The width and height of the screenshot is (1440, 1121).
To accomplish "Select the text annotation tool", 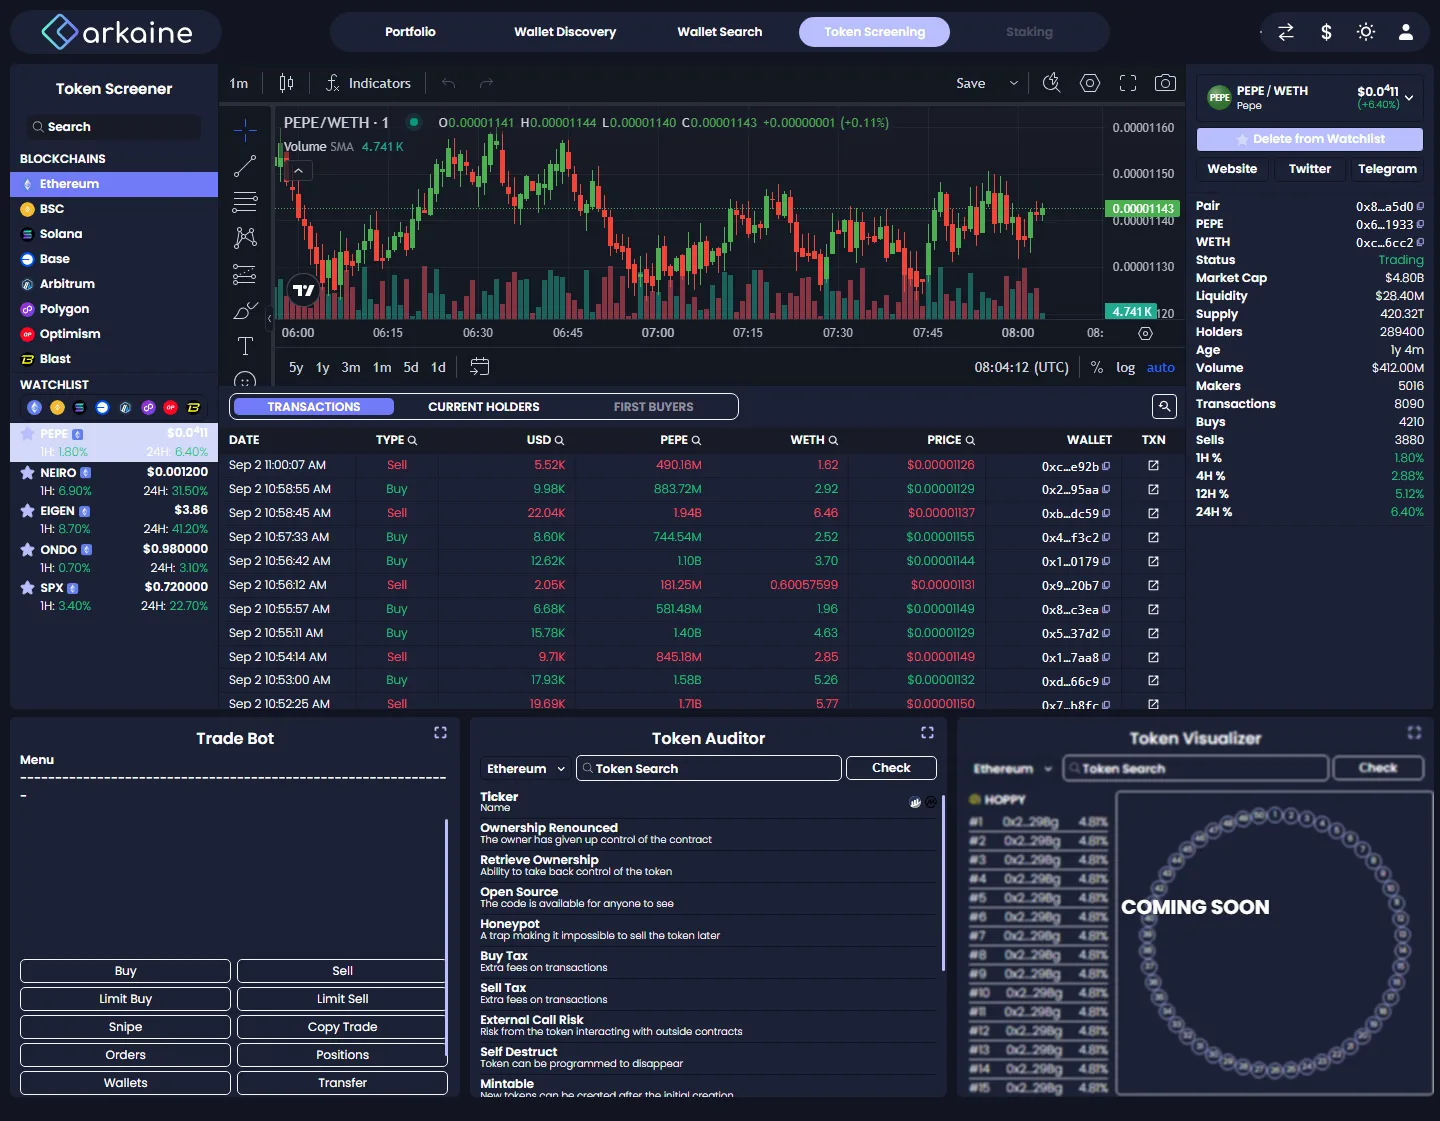I will (x=245, y=346).
